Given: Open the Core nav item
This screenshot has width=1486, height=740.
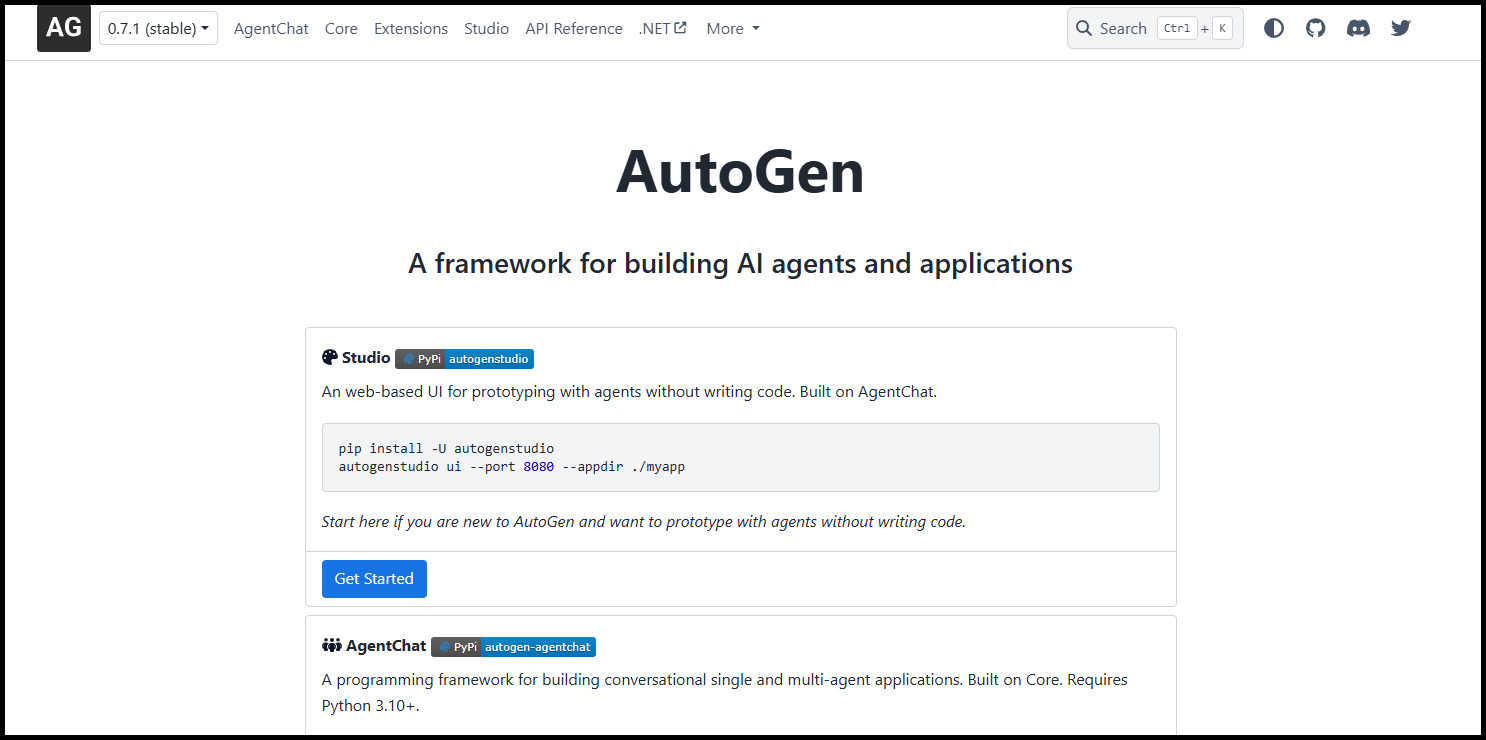Looking at the screenshot, I should tap(341, 29).
